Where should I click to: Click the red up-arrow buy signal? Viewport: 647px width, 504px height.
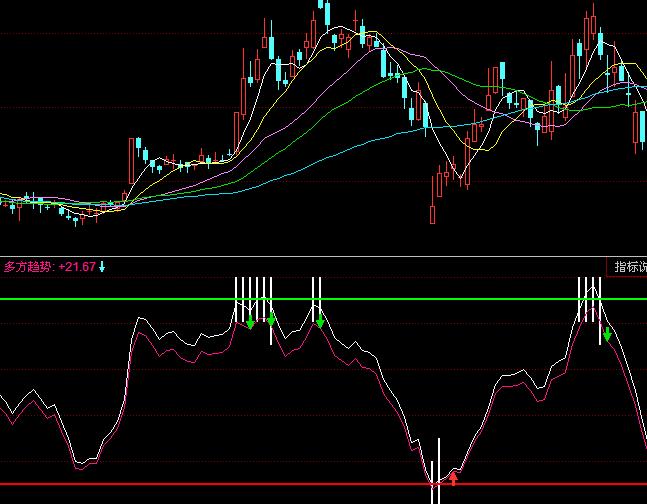coord(453,478)
